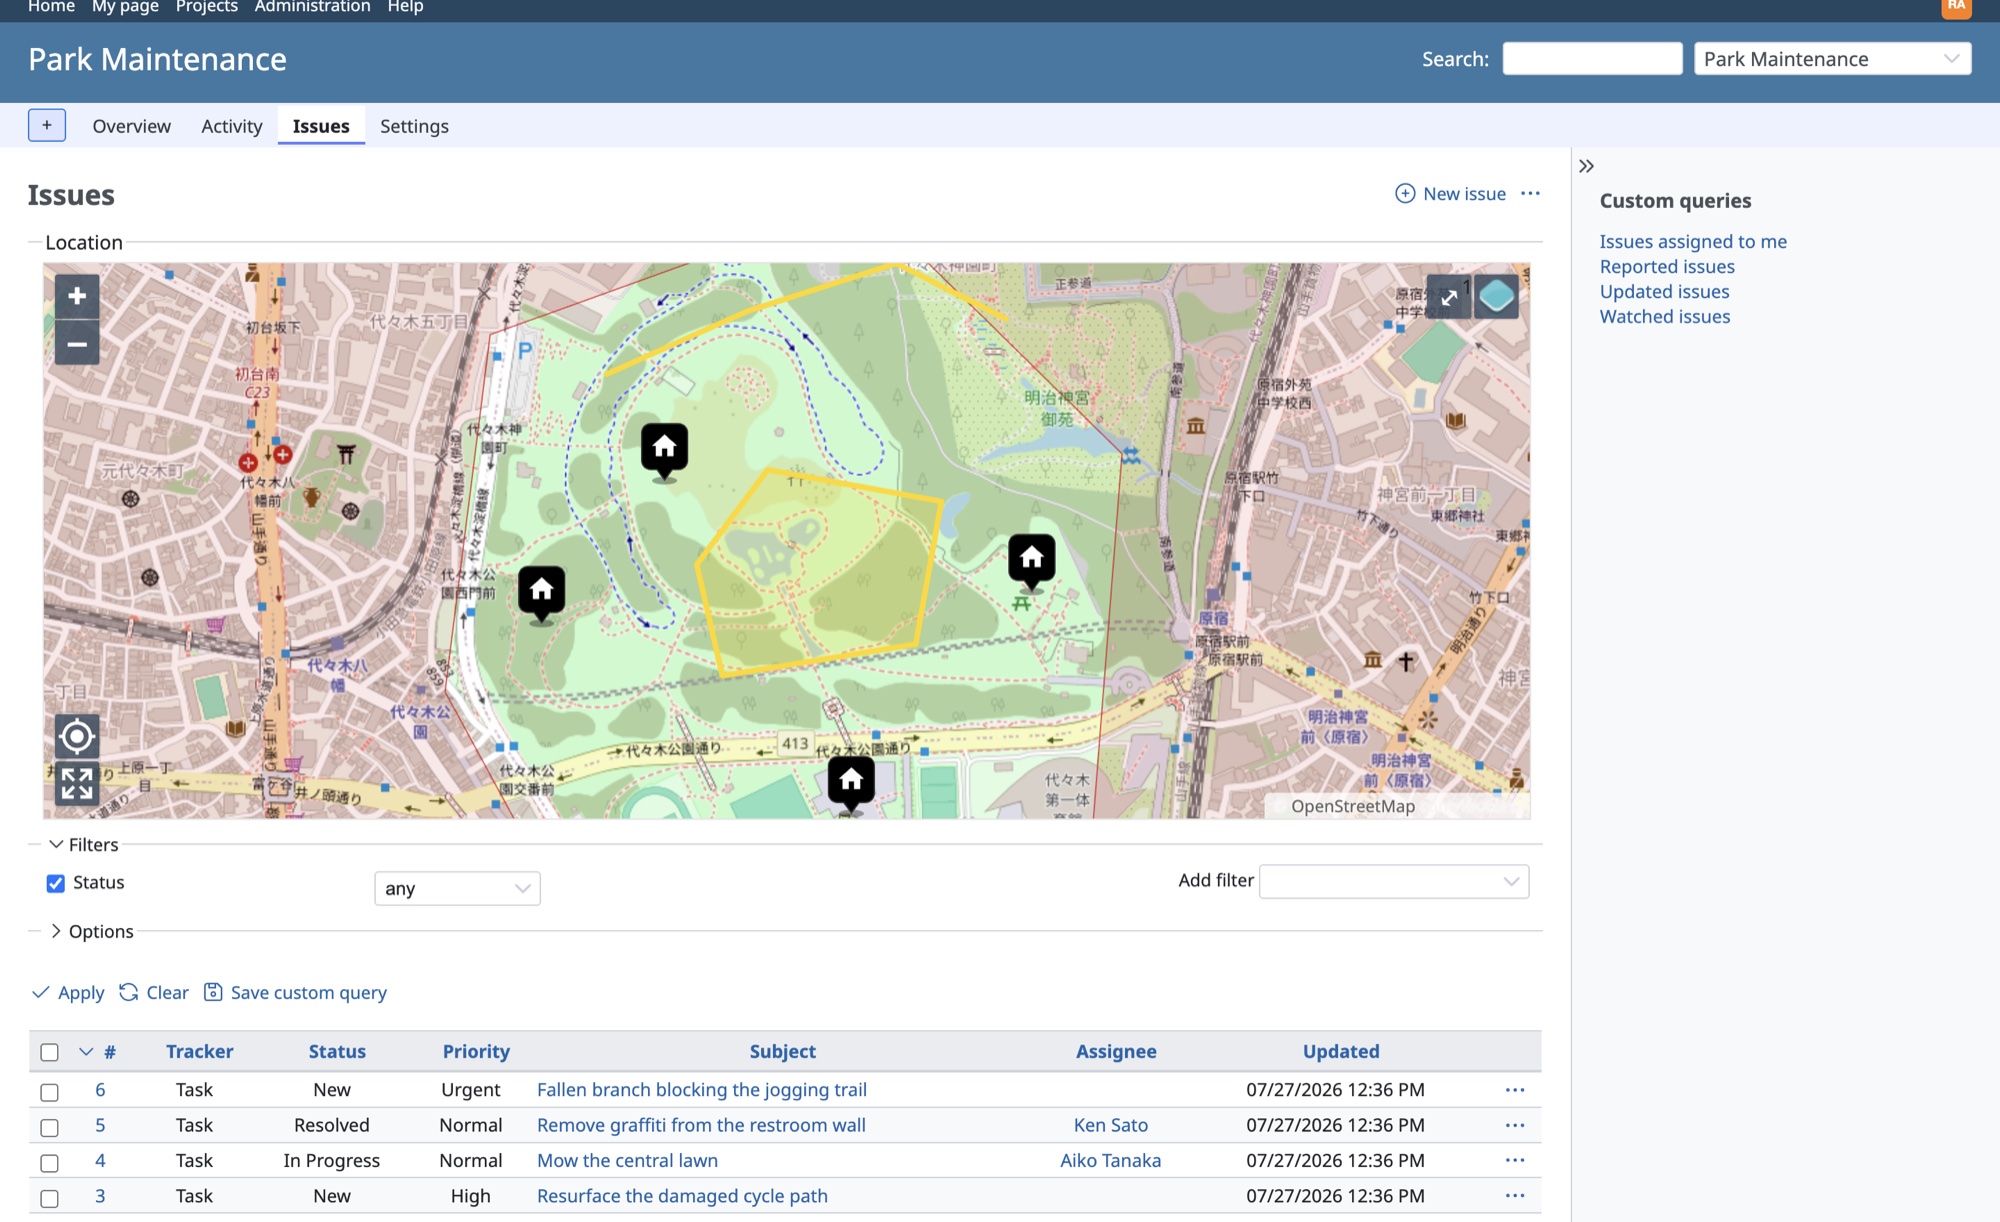View assignee Ken Sato's profile
This screenshot has width=2000, height=1222.
tap(1110, 1125)
